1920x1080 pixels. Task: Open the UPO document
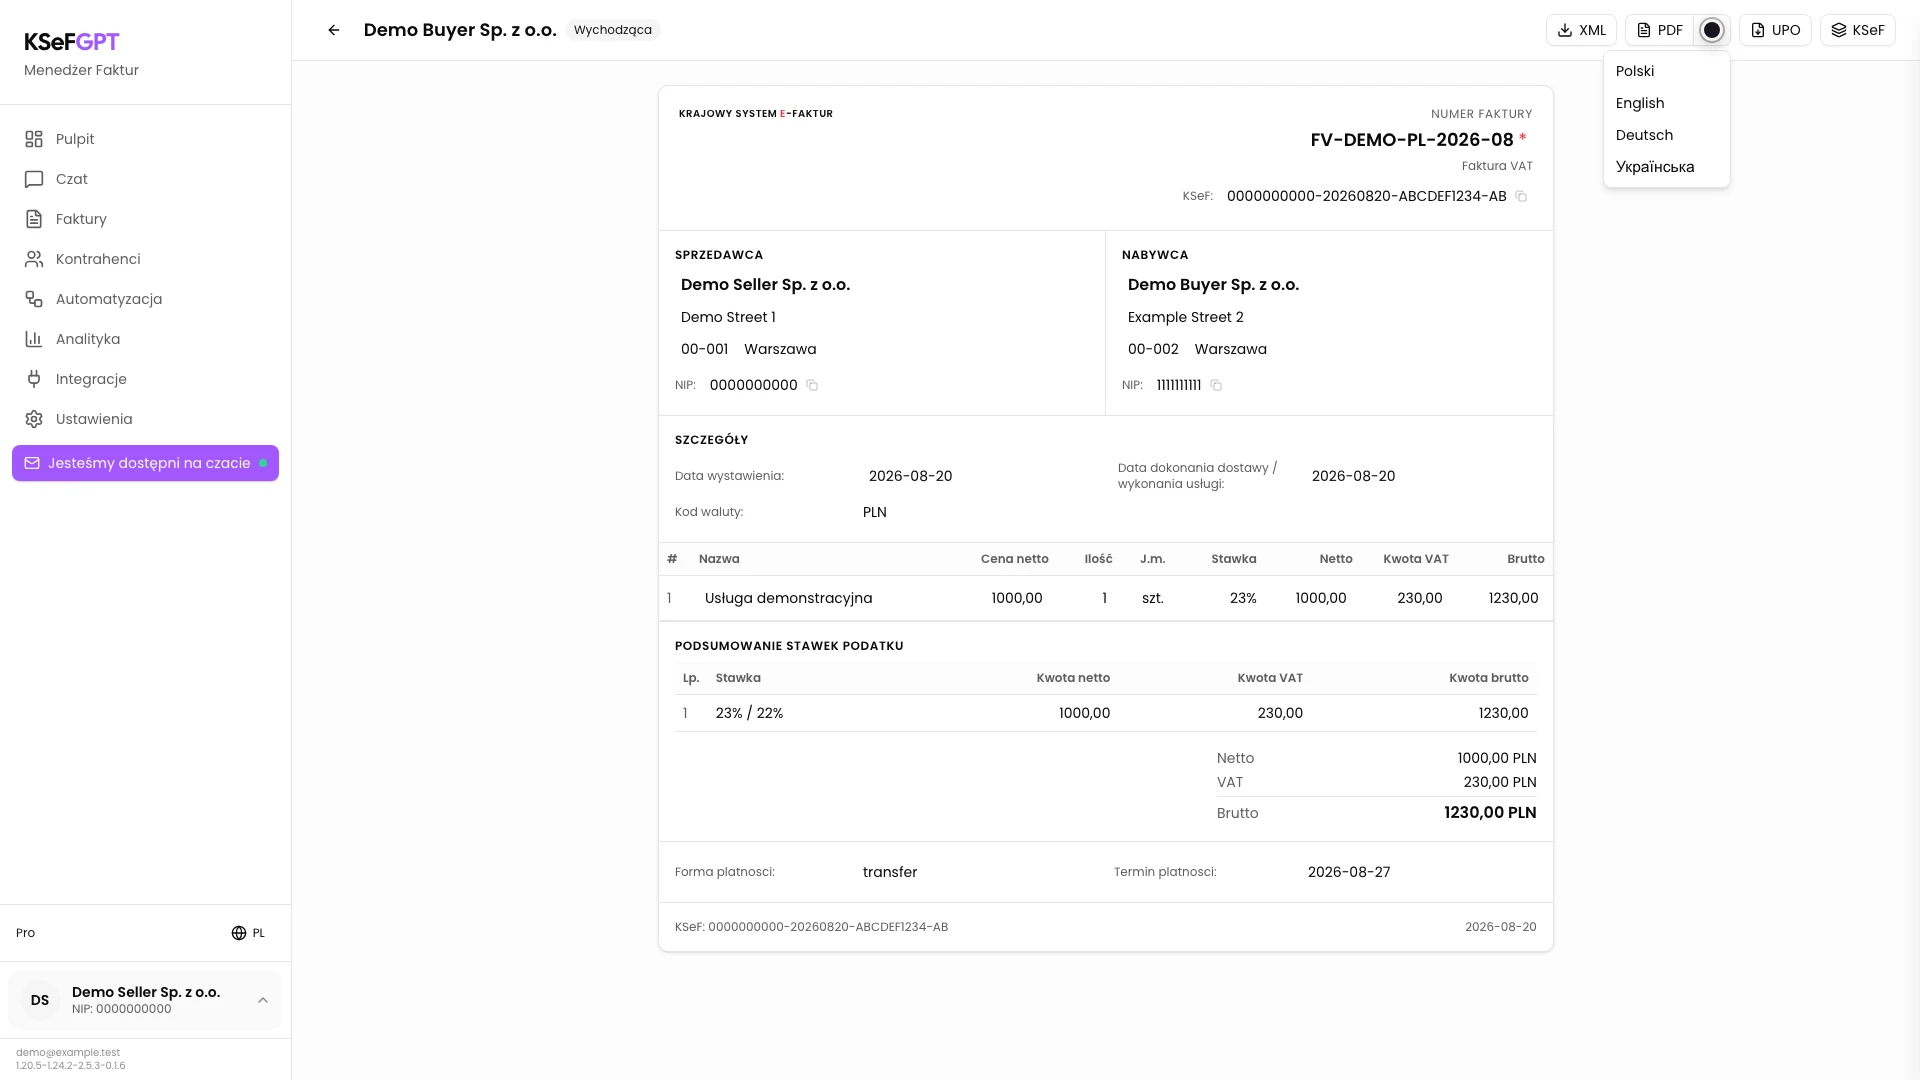[x=1775, y=30]
